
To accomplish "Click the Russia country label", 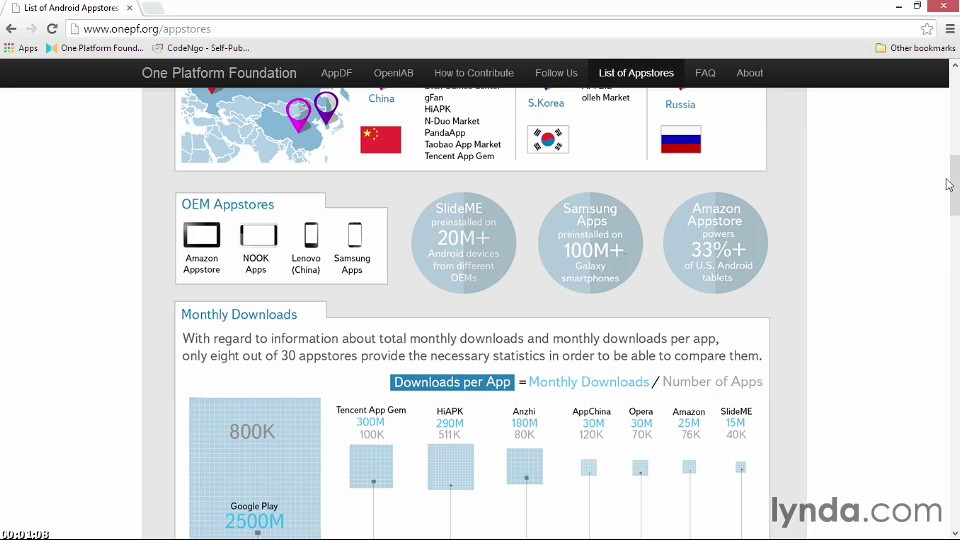I will (x=680, y=104).
